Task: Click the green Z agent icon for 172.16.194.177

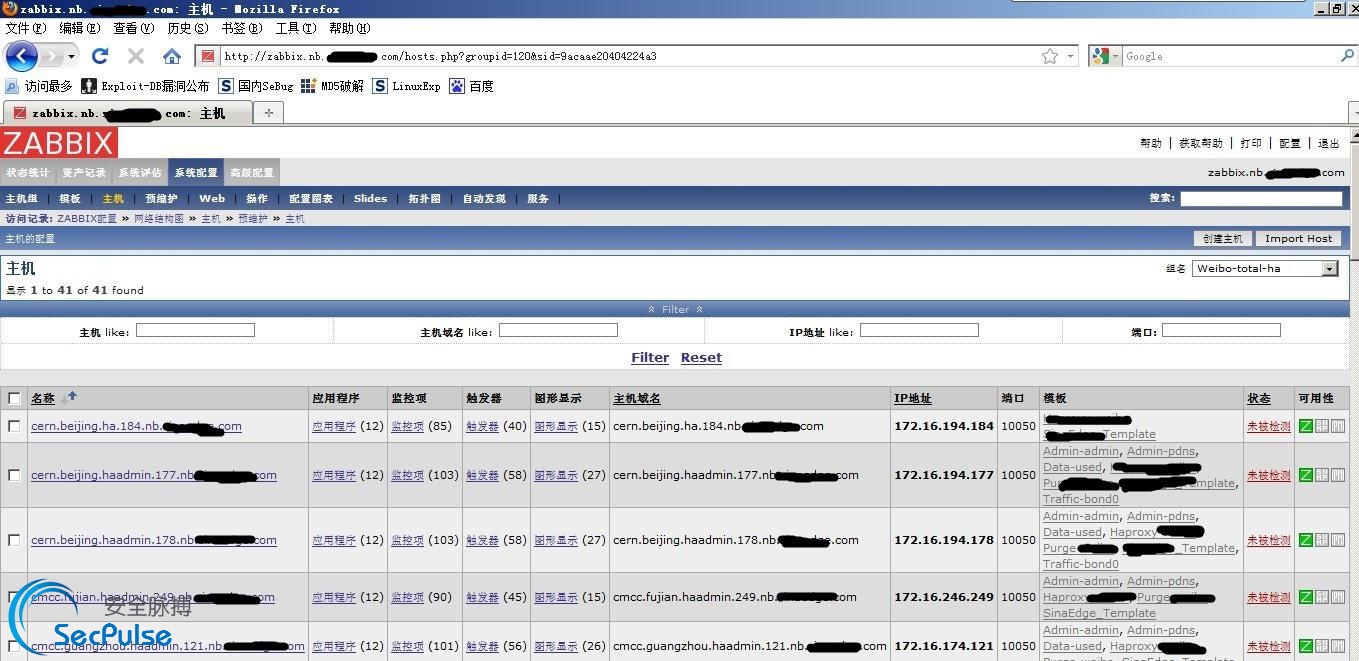Action: [x=1305, y=475]
